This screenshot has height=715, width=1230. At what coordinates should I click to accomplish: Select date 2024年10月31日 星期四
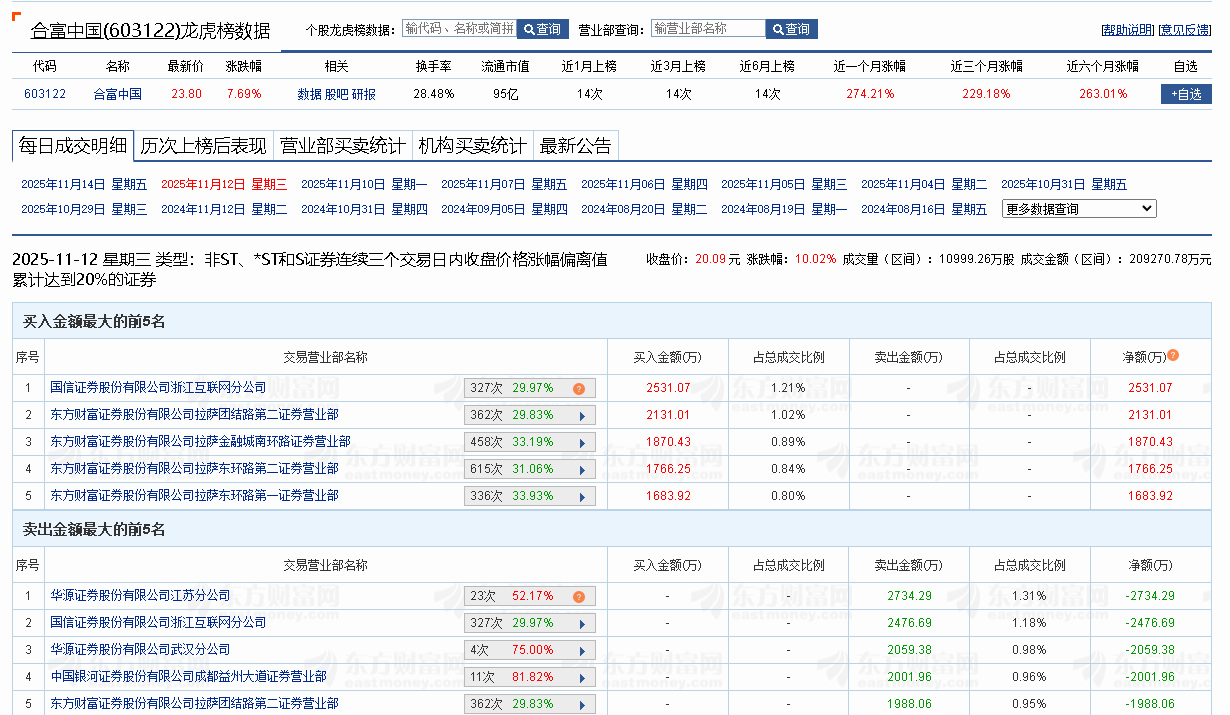click(x=364, y=209)
